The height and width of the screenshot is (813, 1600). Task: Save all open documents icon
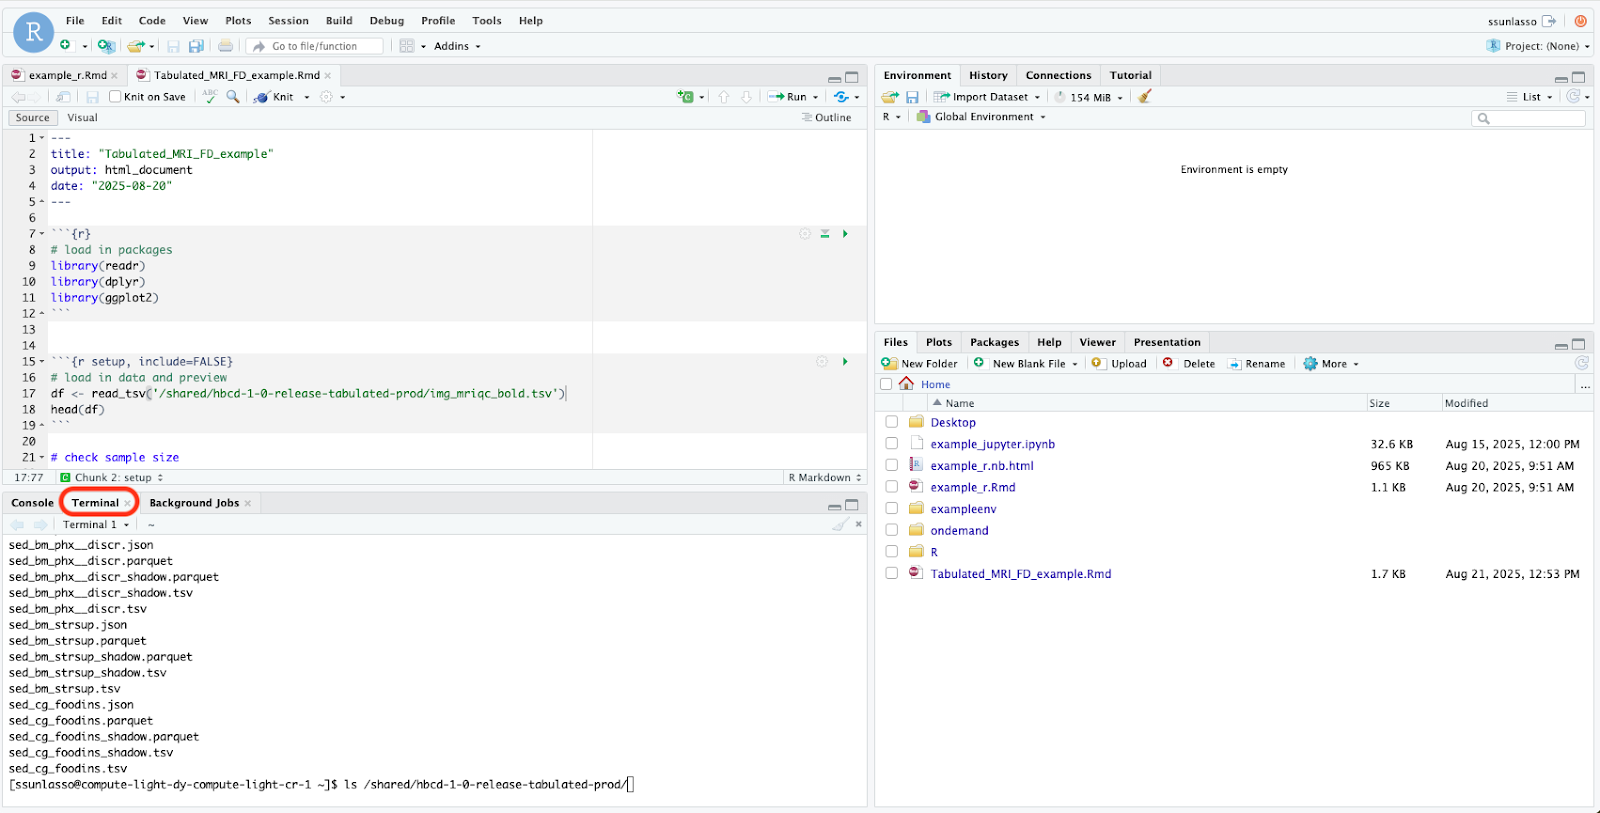[x=196, y=46]
